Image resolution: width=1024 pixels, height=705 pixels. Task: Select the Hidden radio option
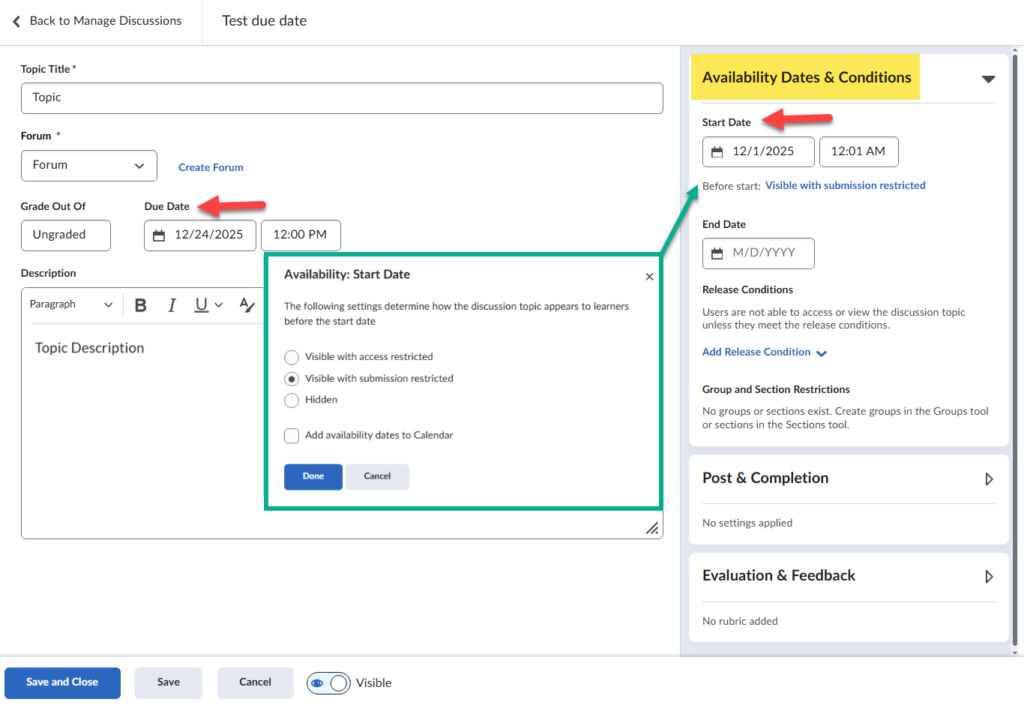pos(292,400)
